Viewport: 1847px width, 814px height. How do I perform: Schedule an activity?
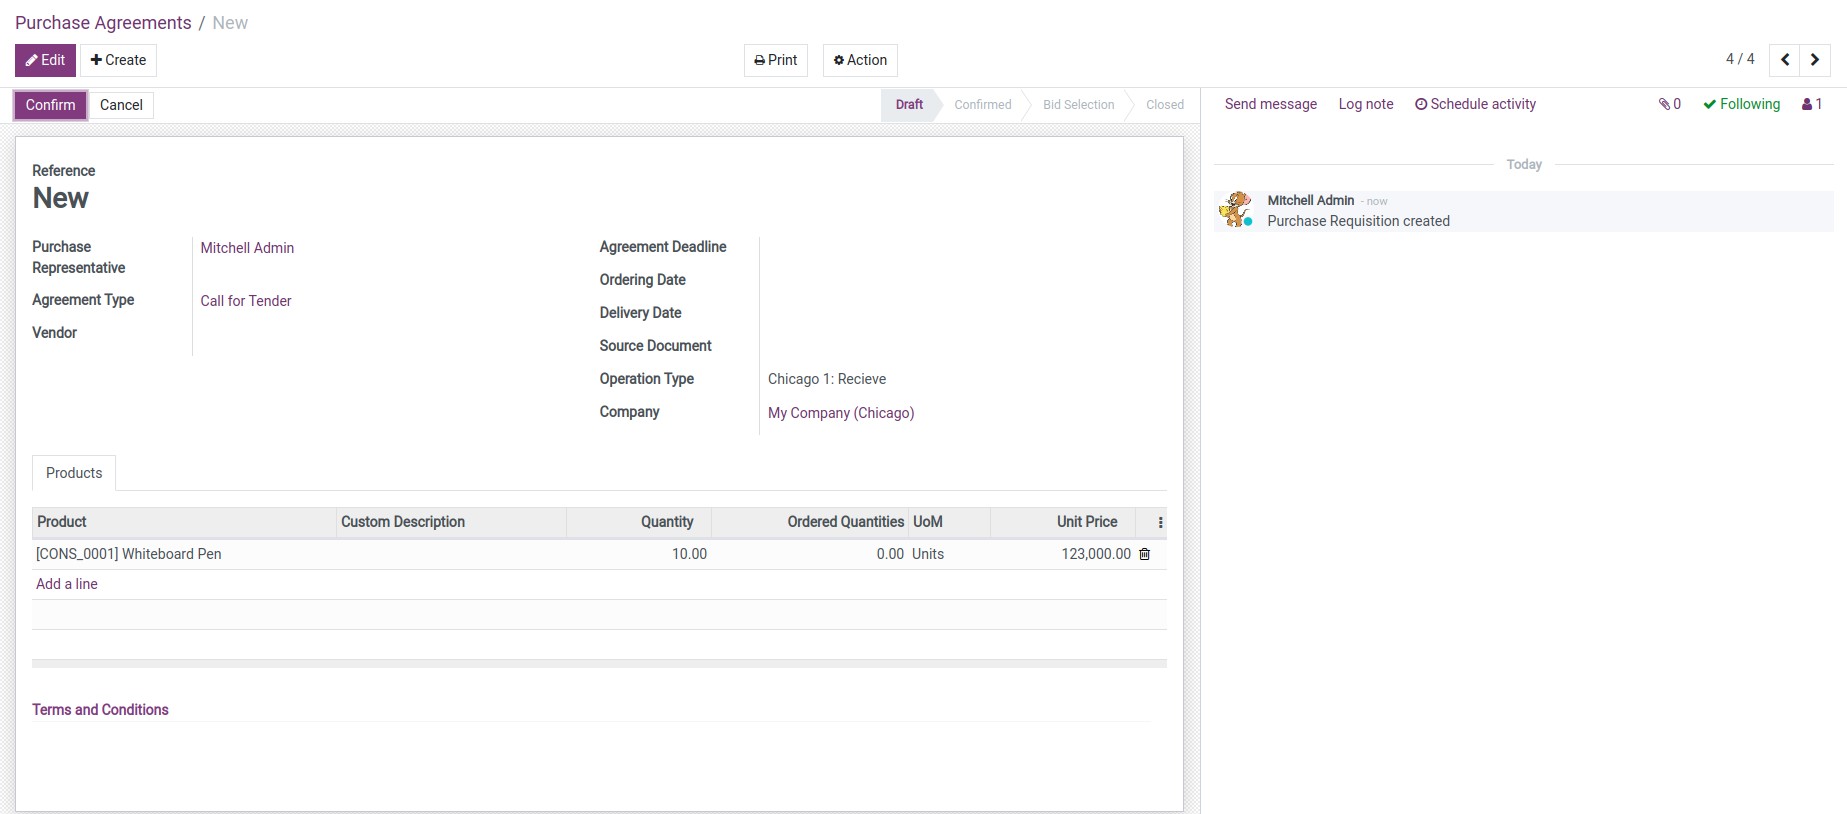[1475, 104]
